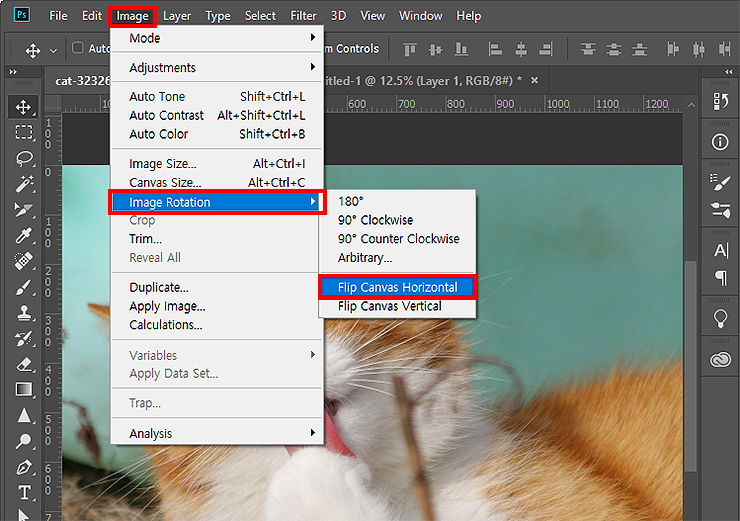The height and width of the screenshot is (521, 740).
Task: Choose Image Size command
Action: pyautogui.click(x=217, y=163)
